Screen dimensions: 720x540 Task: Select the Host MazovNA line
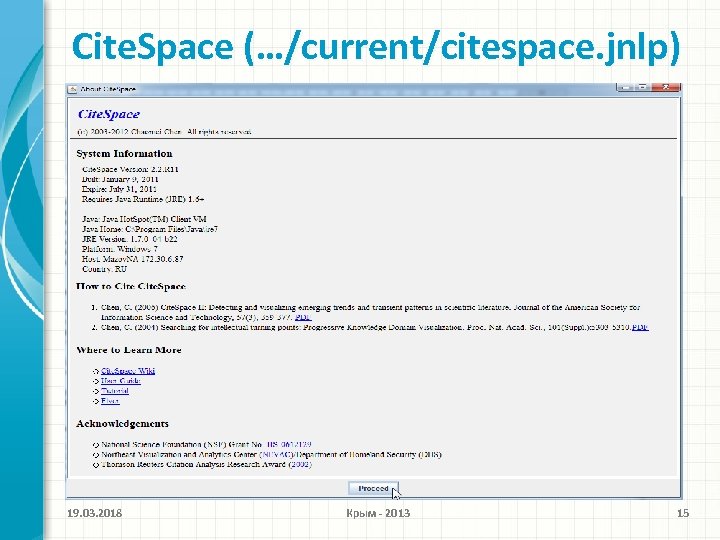pyautogui.click(x=132, y=259)
